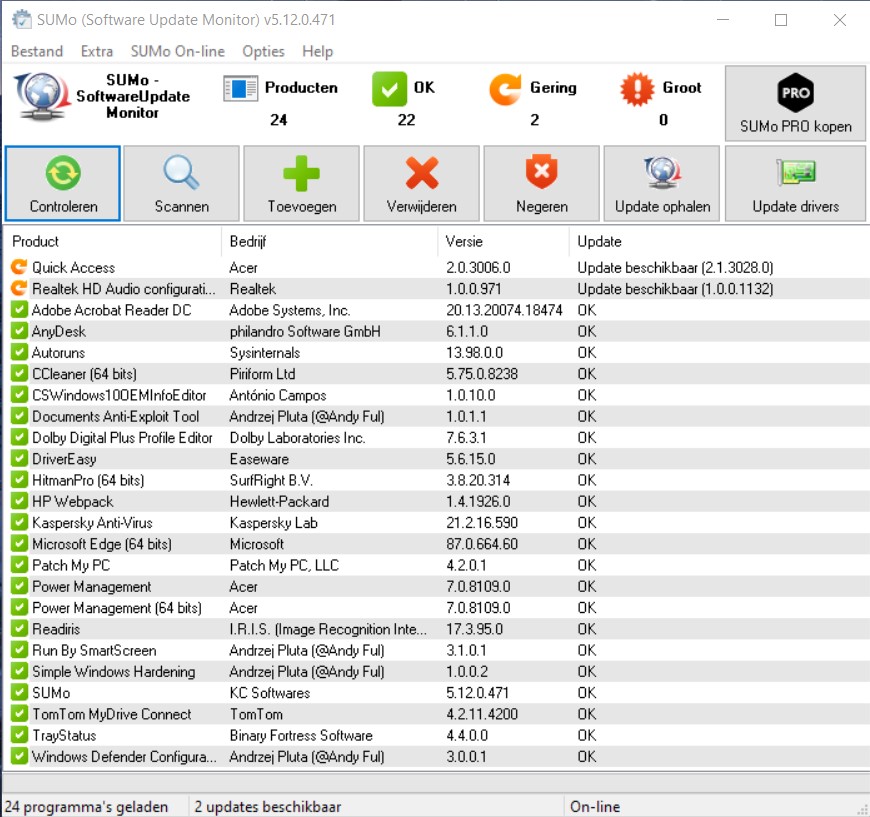Click green check icon beside Dolby Digital Plus
870x817 pixels.
(19, 437)
